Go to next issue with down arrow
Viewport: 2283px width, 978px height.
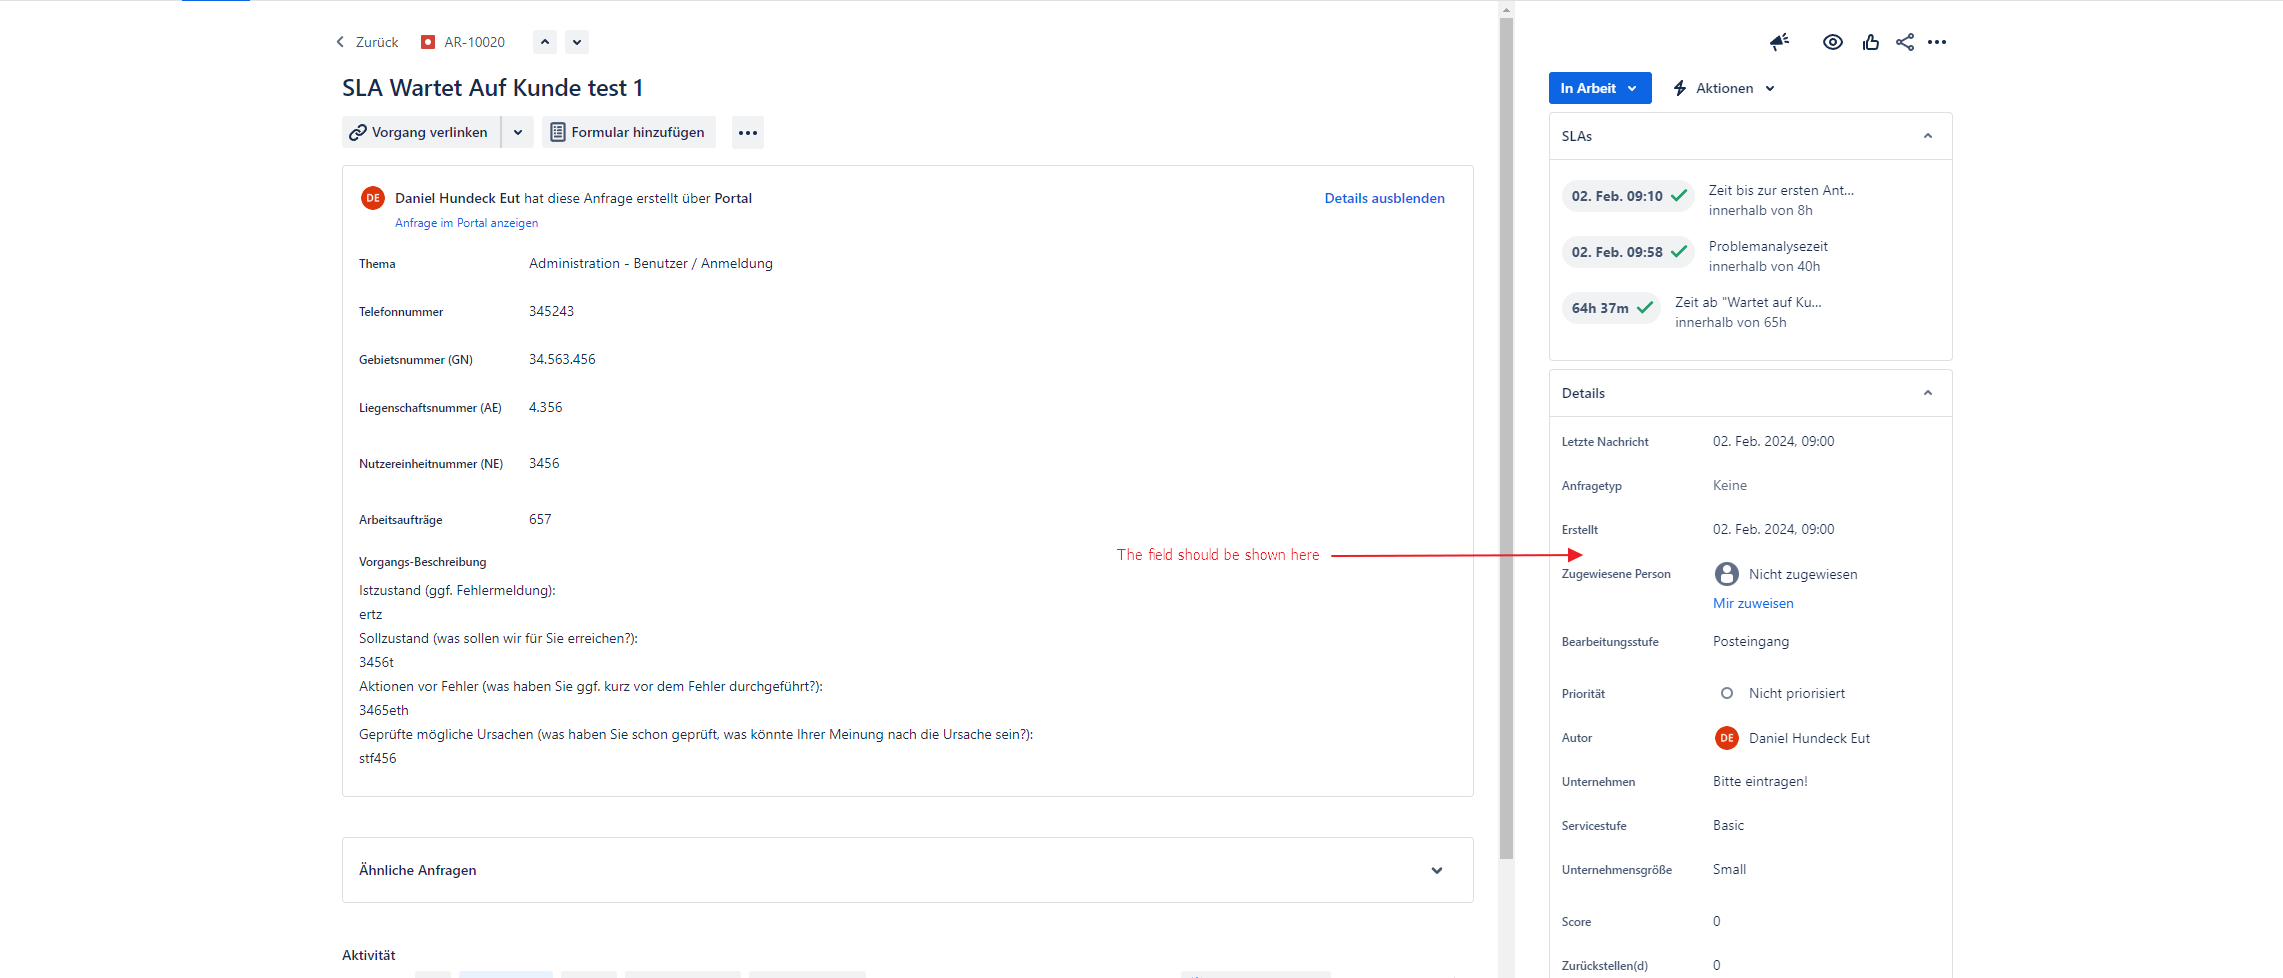(x=577, y=42)
